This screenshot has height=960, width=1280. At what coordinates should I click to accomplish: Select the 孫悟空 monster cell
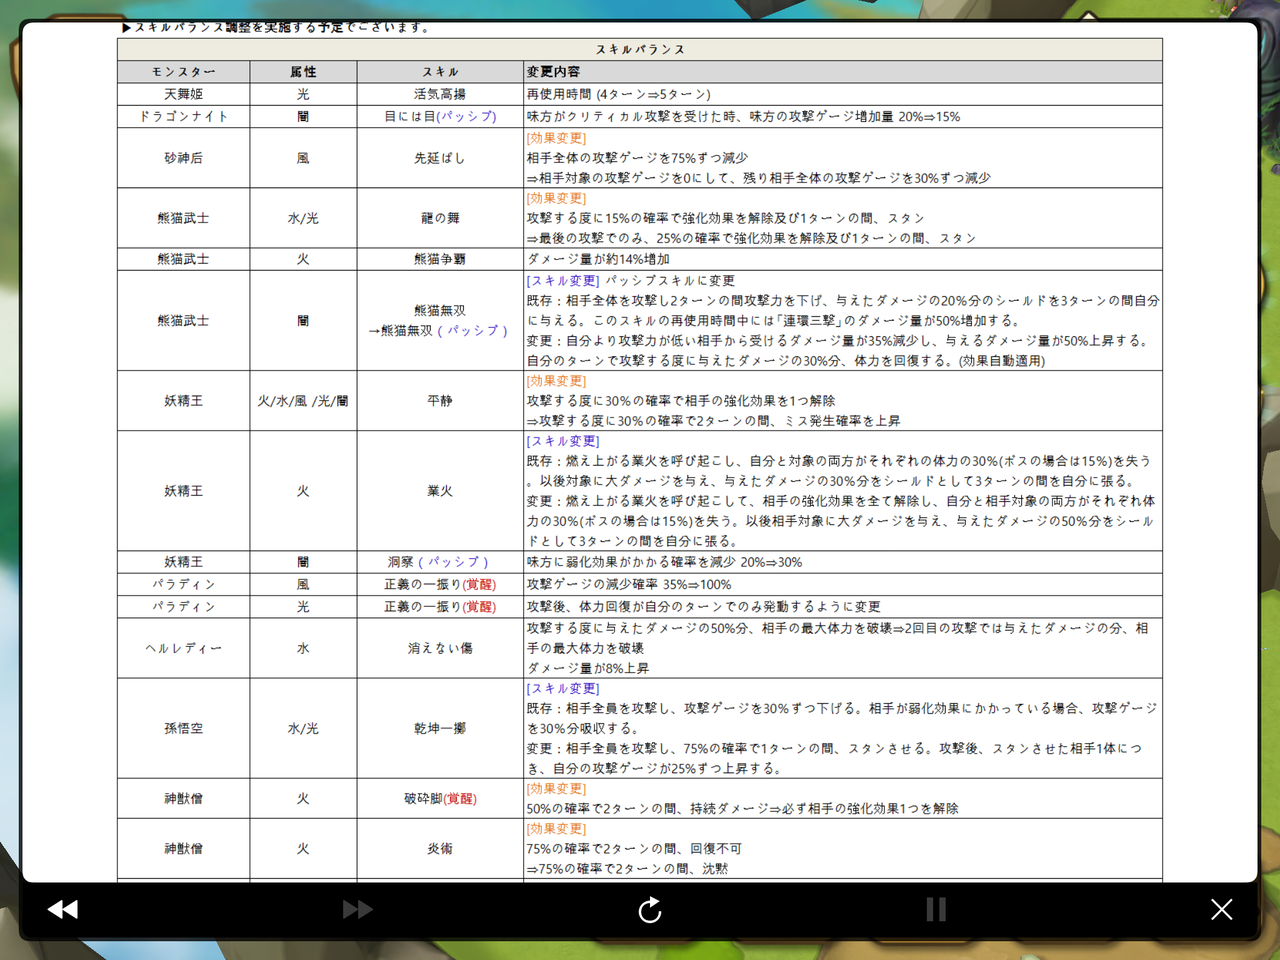coord(183,728)
